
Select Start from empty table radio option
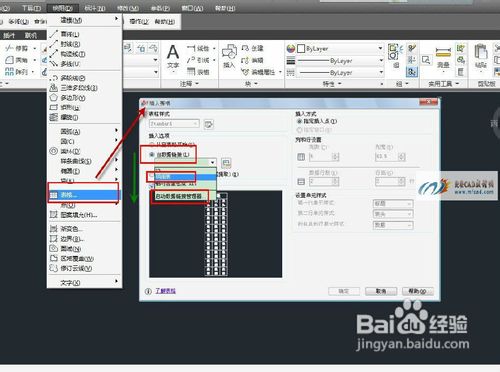(172, 144)
